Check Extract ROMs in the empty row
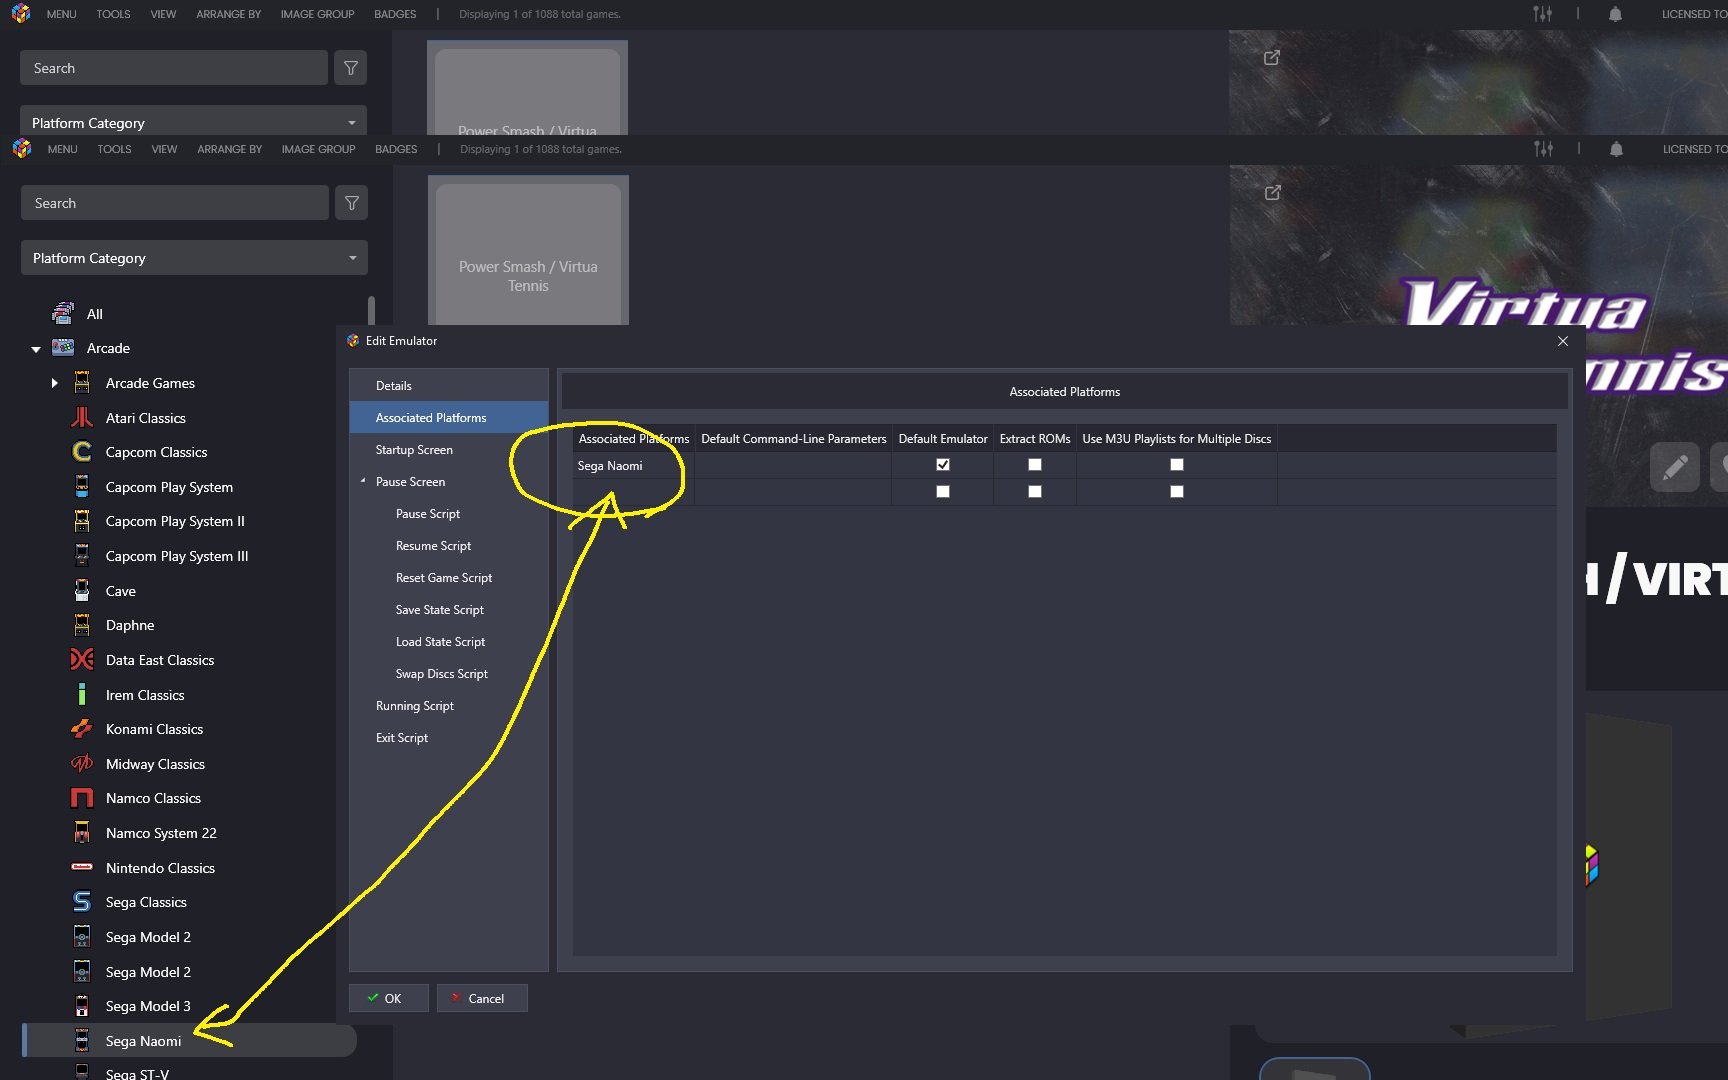 (1035, 492)
